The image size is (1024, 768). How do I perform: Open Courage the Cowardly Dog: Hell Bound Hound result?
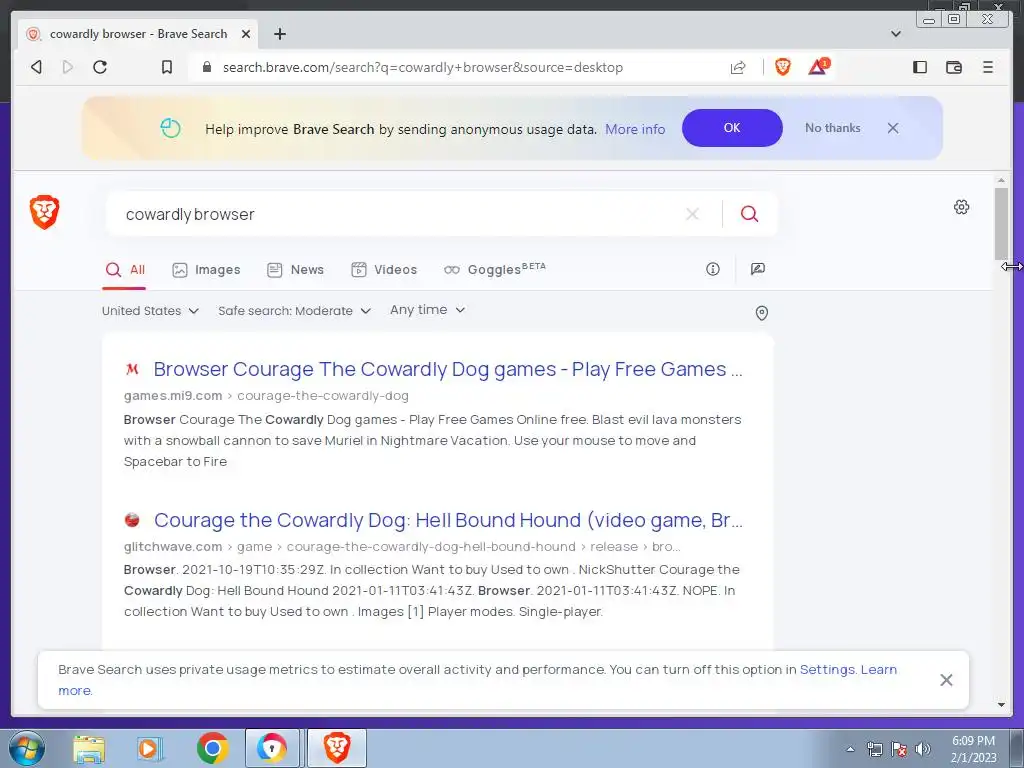[x=448, y=520]
